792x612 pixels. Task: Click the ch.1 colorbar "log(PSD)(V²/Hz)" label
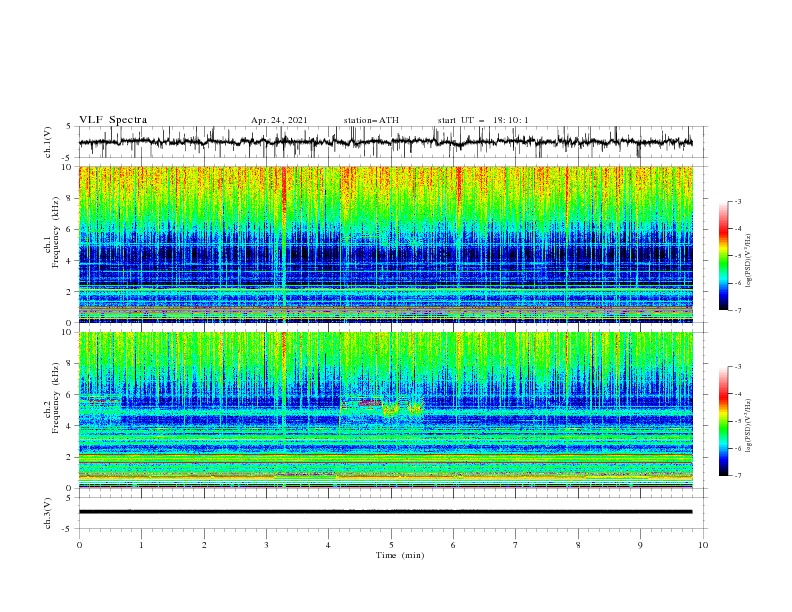(750, 261)
